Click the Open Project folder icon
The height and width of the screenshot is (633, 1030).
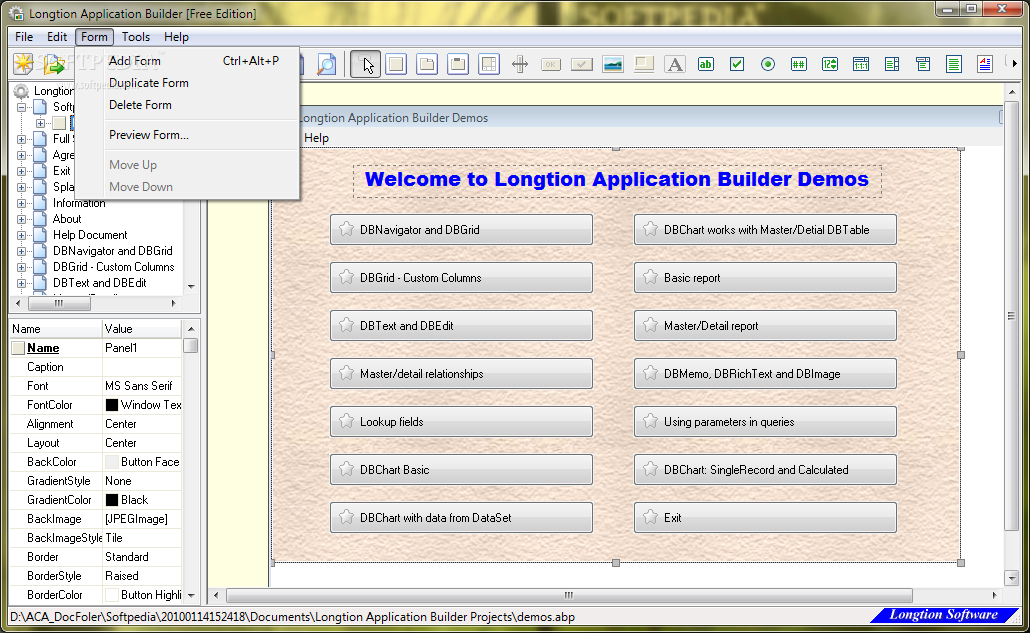tap(54, 64)
